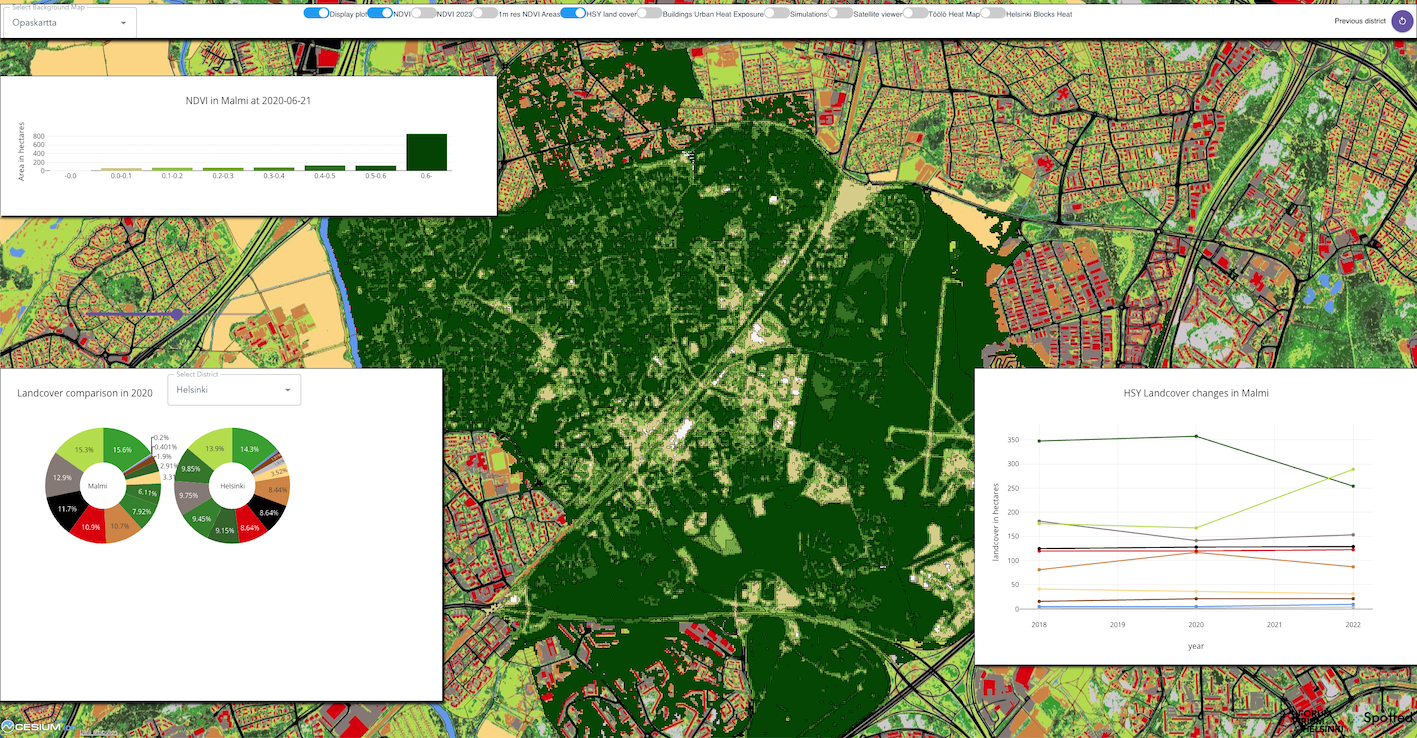Image resolution: width=1417 pixels, height=738 pixels.
Task: Enable the Helsinki Blocks Heat switch
Action: pyautogui.click(x=993, y=14)
